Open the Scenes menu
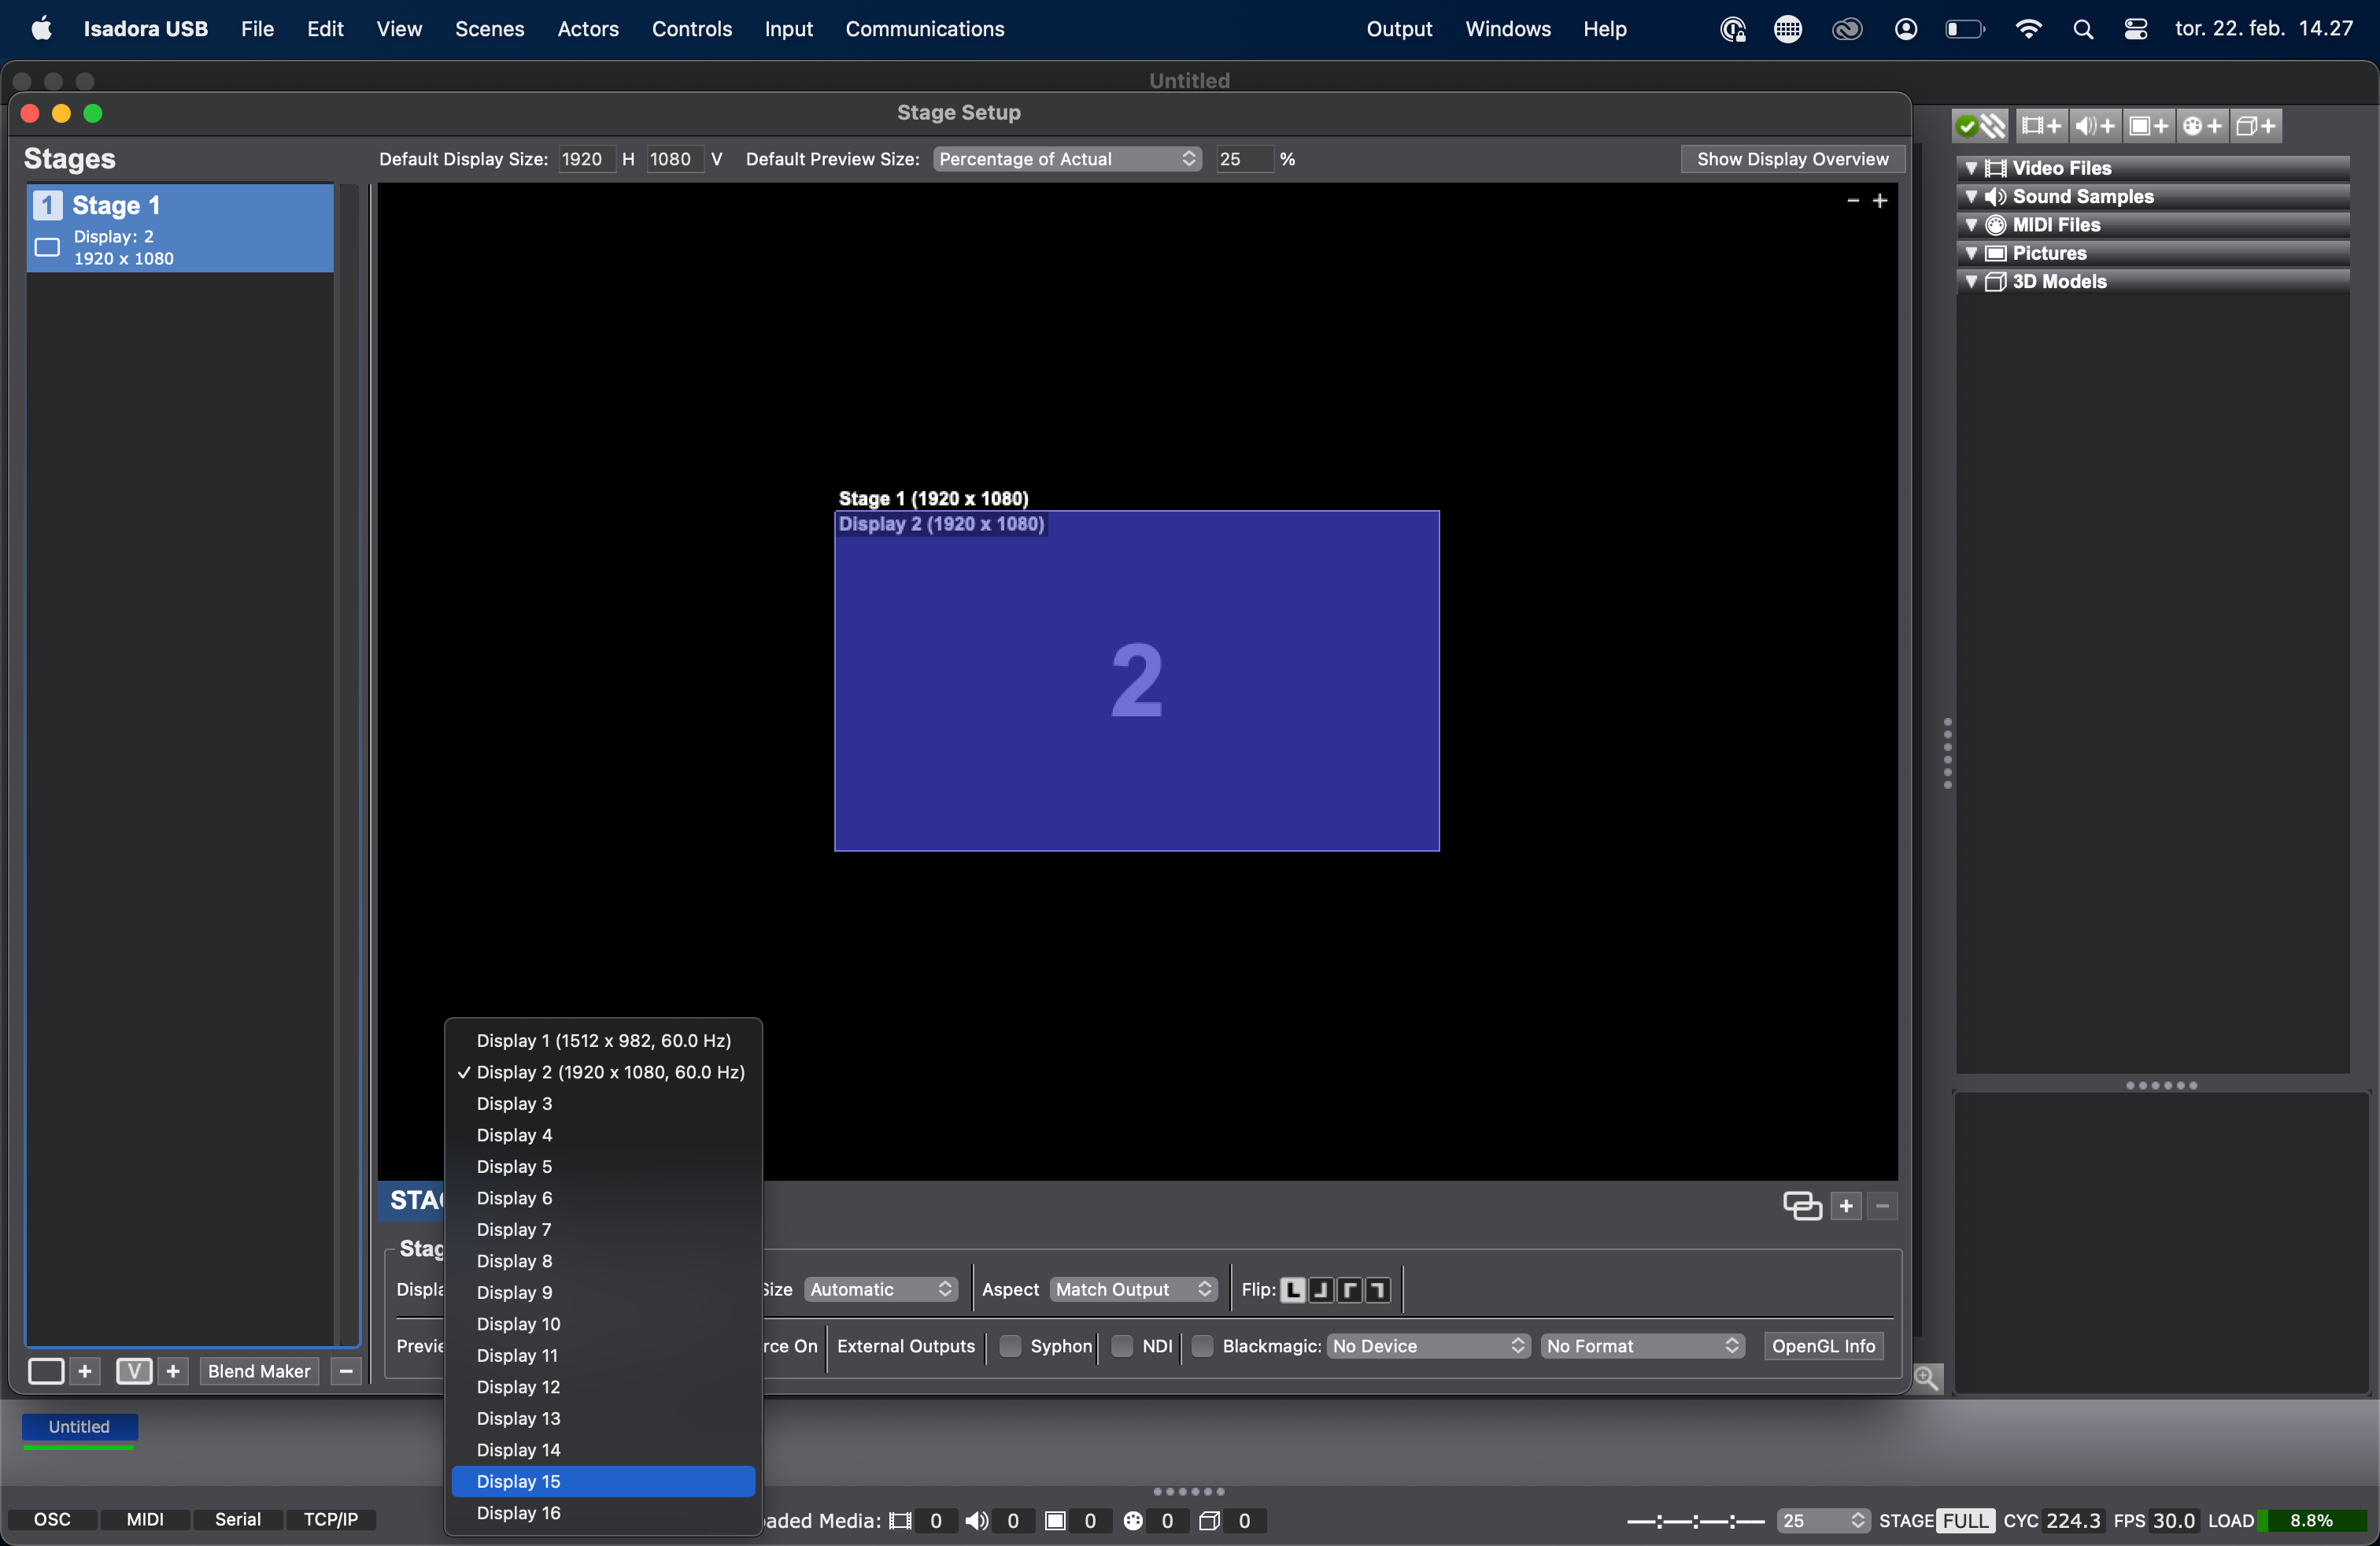2380x1546 pixels. [x=490, y=29]
